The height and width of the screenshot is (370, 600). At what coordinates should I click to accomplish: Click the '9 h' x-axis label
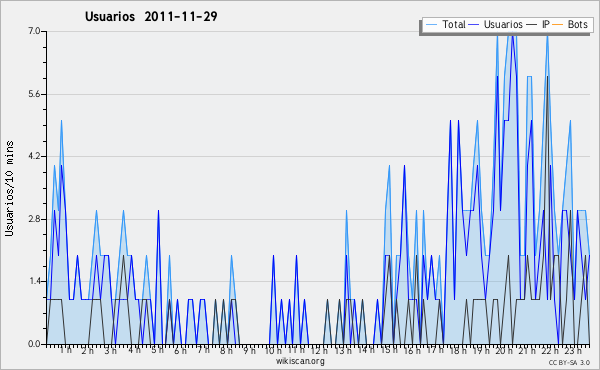[x=249, y=350]
